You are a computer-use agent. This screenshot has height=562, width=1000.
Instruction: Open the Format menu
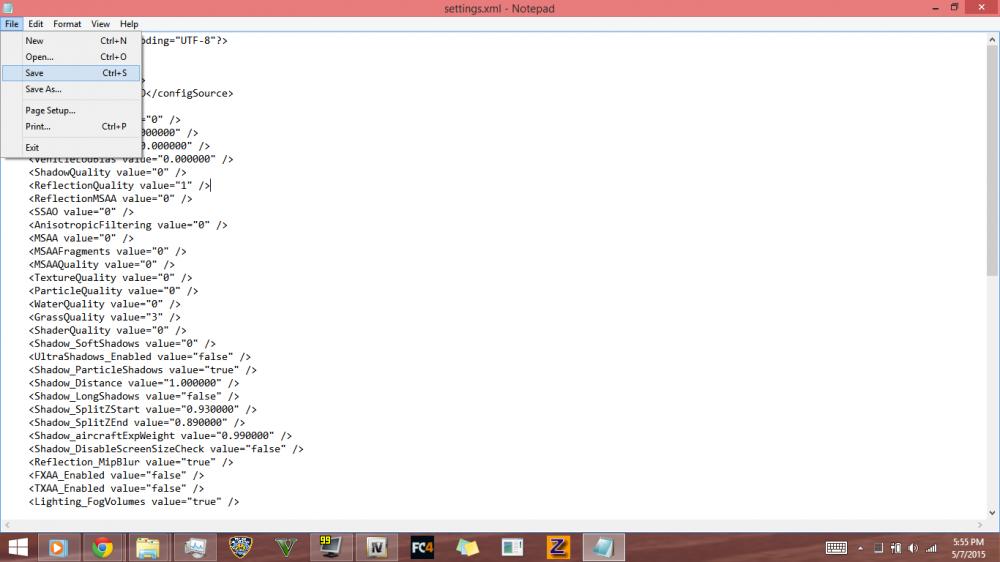[67, 24]
